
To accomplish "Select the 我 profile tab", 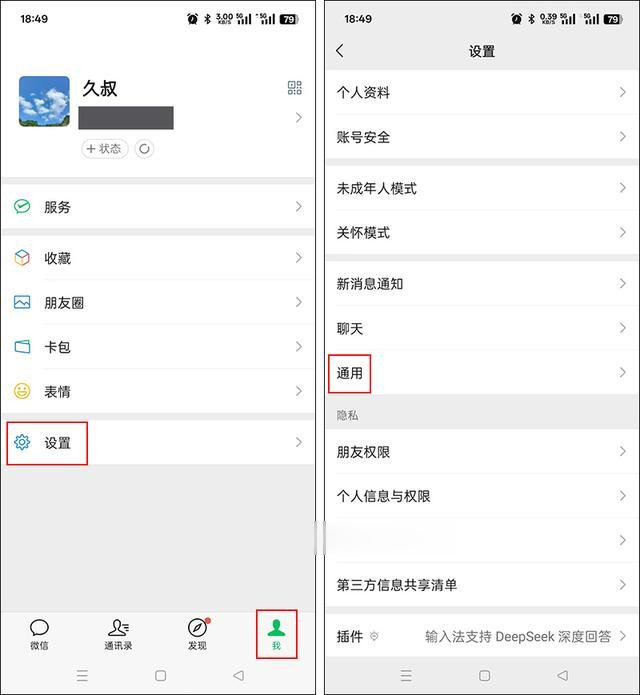I will click(276, 634).
